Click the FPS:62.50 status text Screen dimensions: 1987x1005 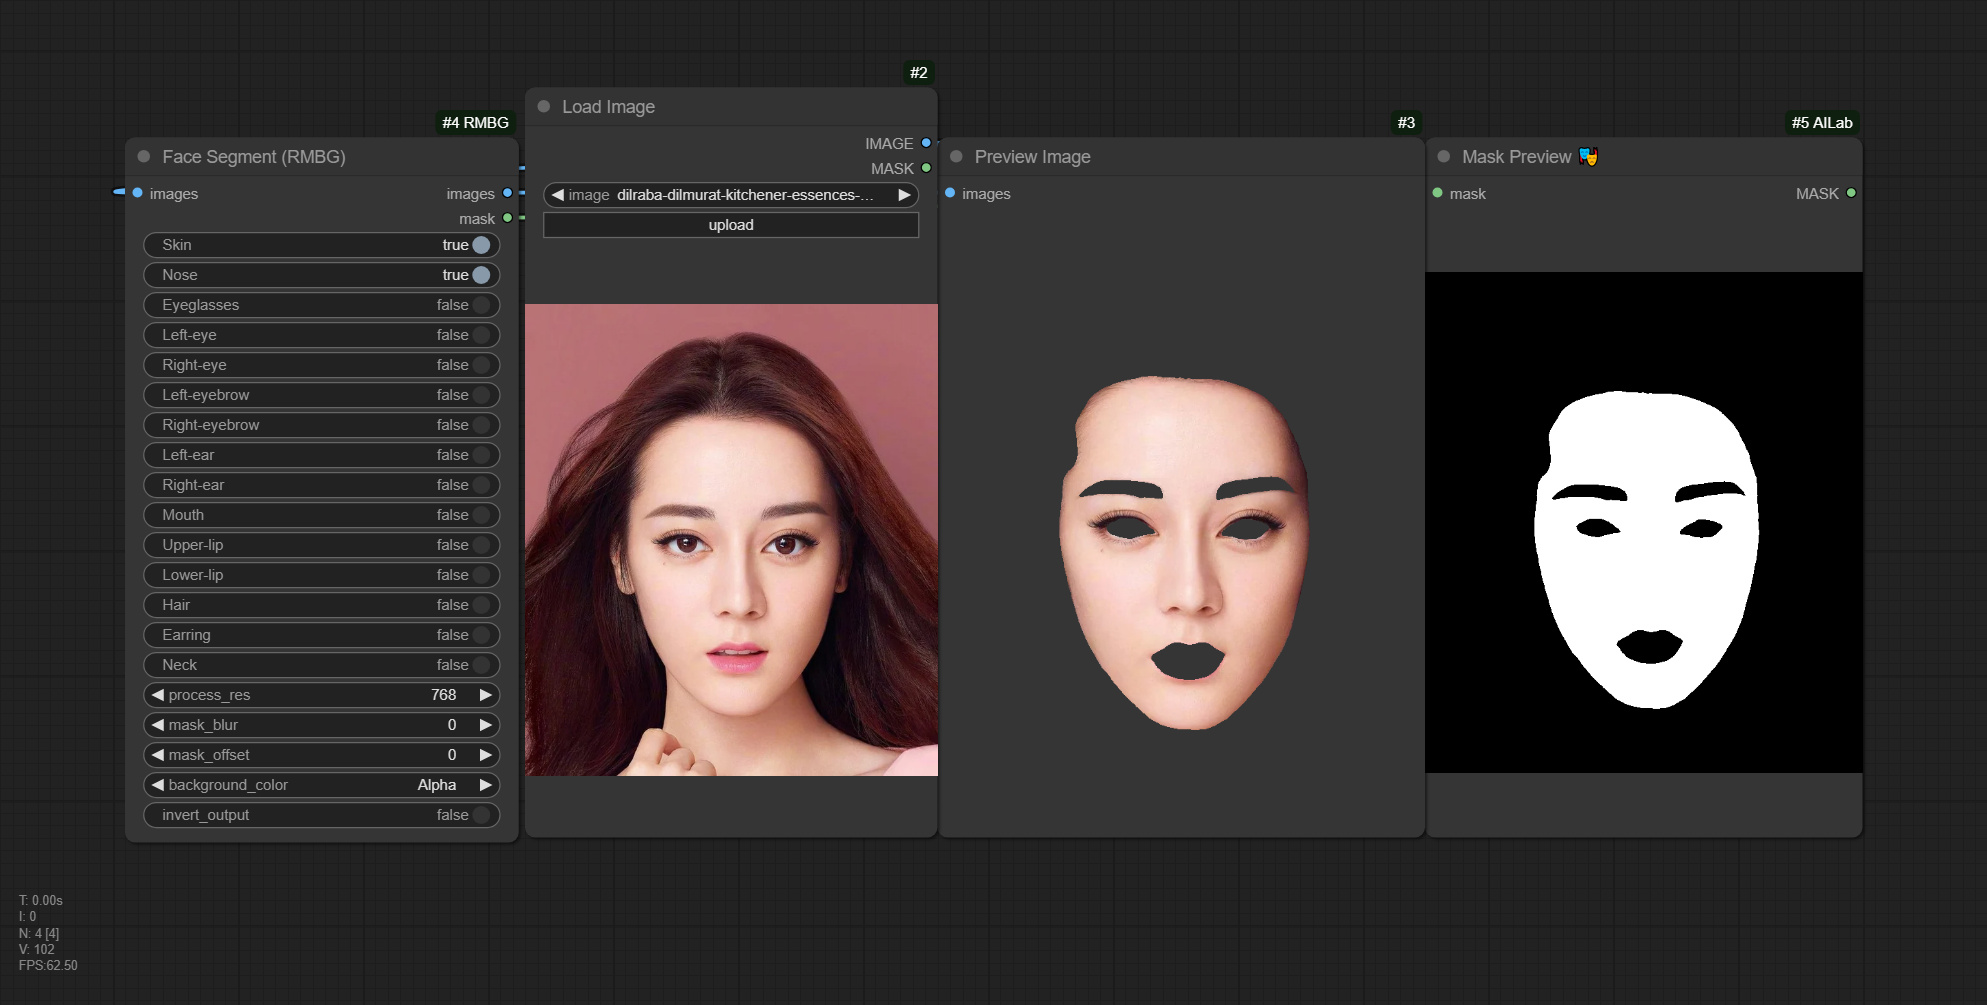click(x=48, y=966)
